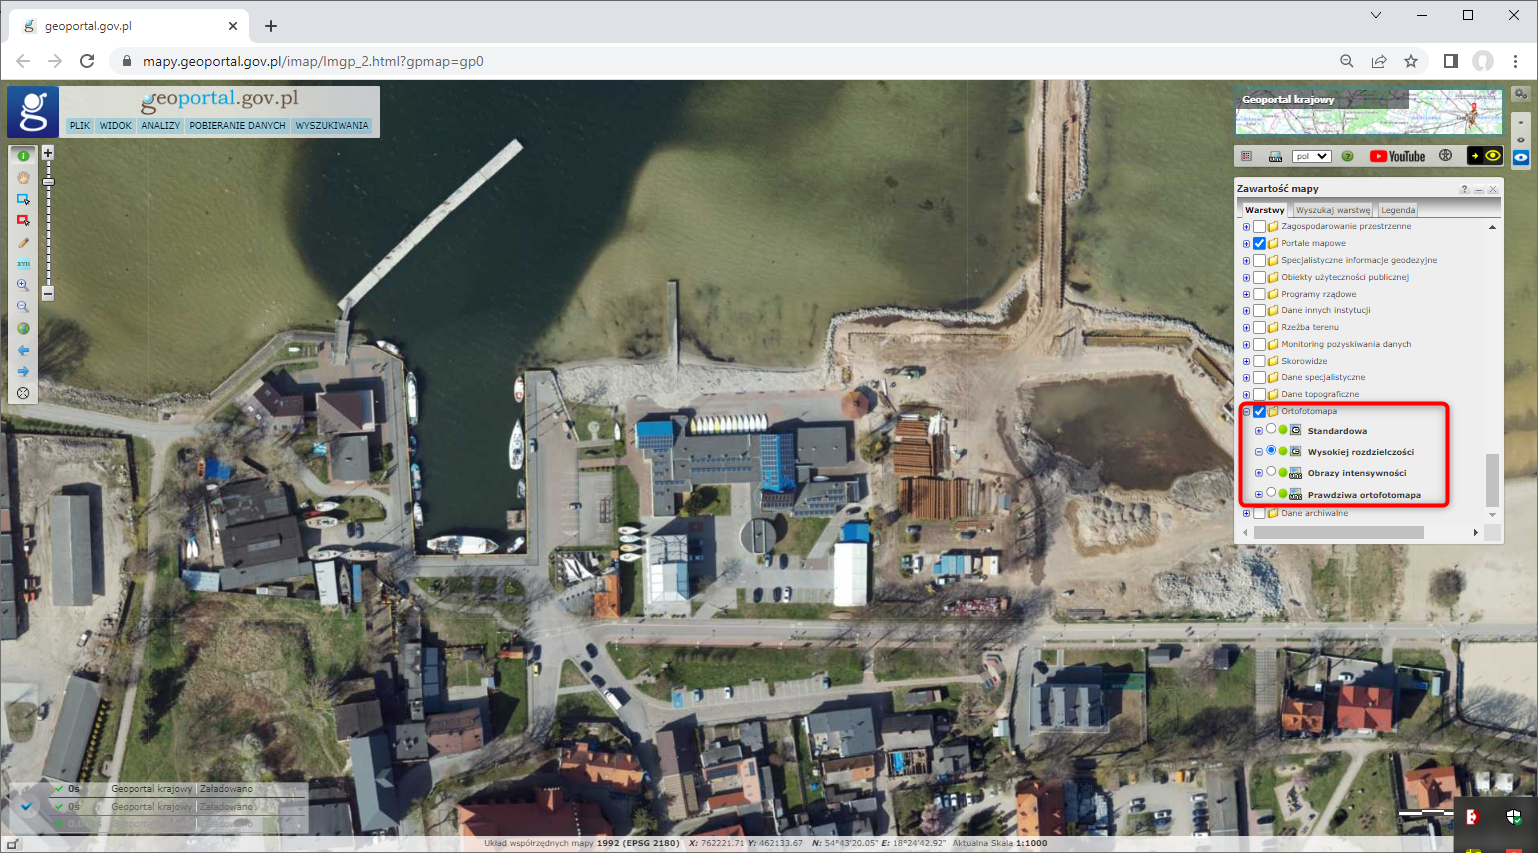Viewport: 1538px width, 853px height.
Task: Select the identify (info) tool
Action: [x=22, y=154]
